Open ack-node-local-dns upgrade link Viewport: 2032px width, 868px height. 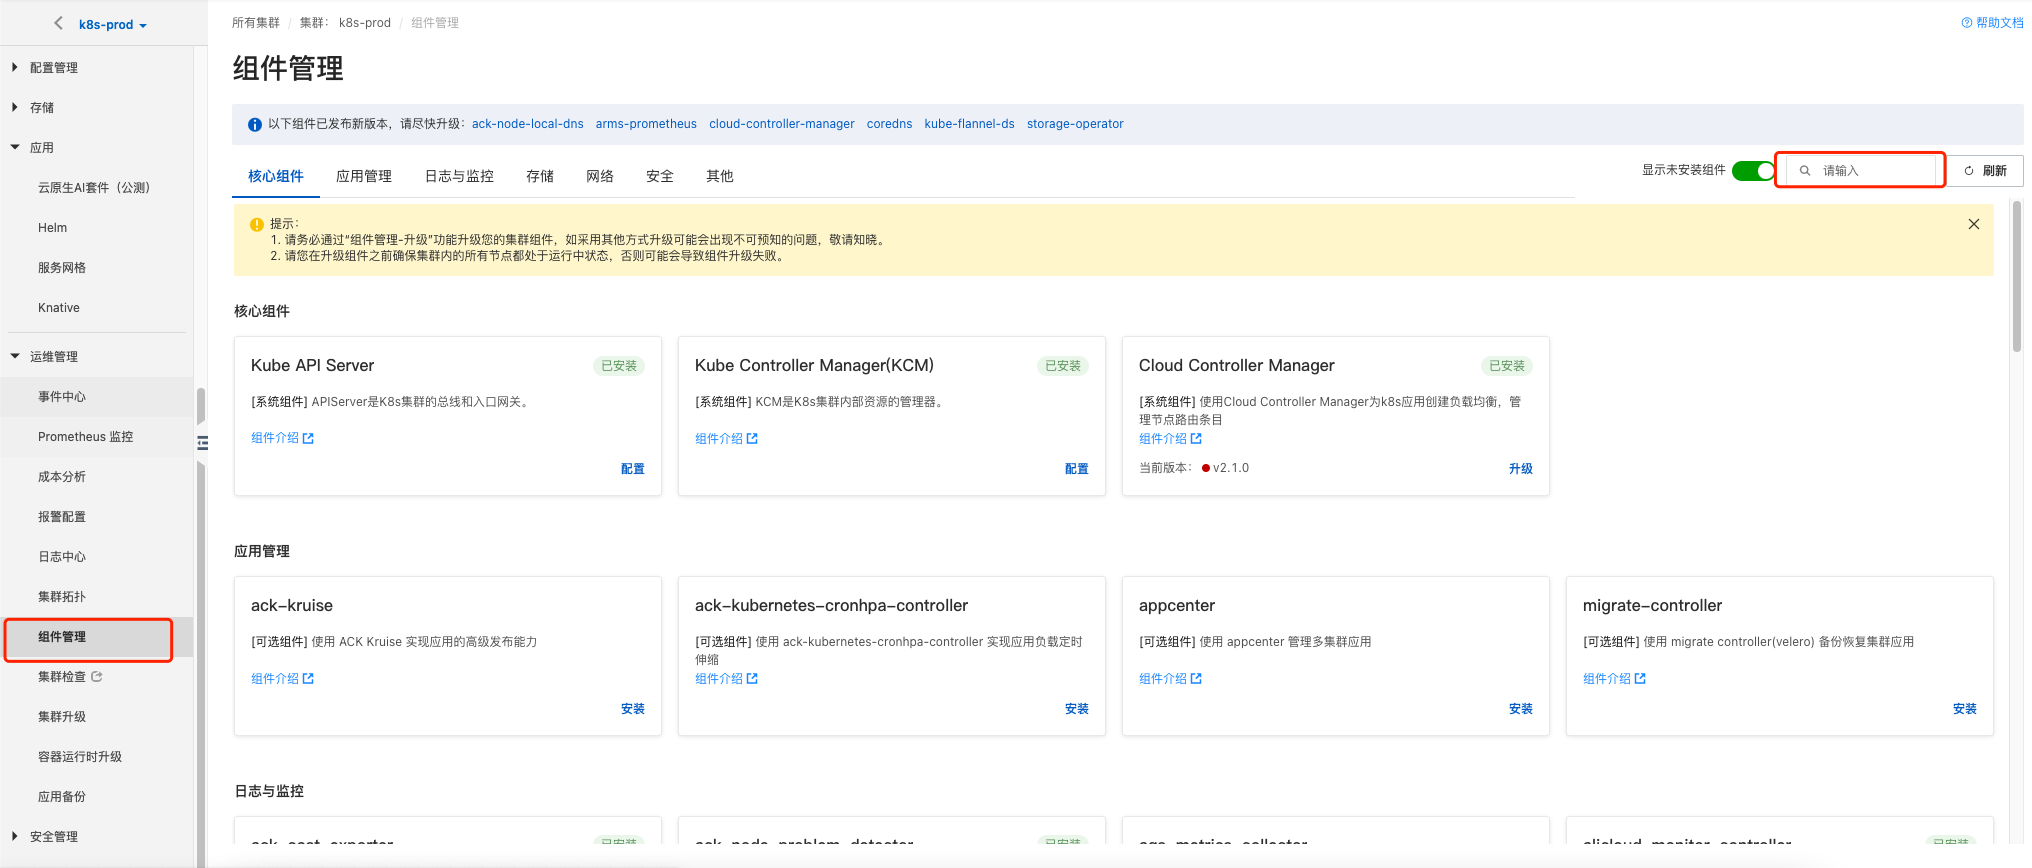527,124
